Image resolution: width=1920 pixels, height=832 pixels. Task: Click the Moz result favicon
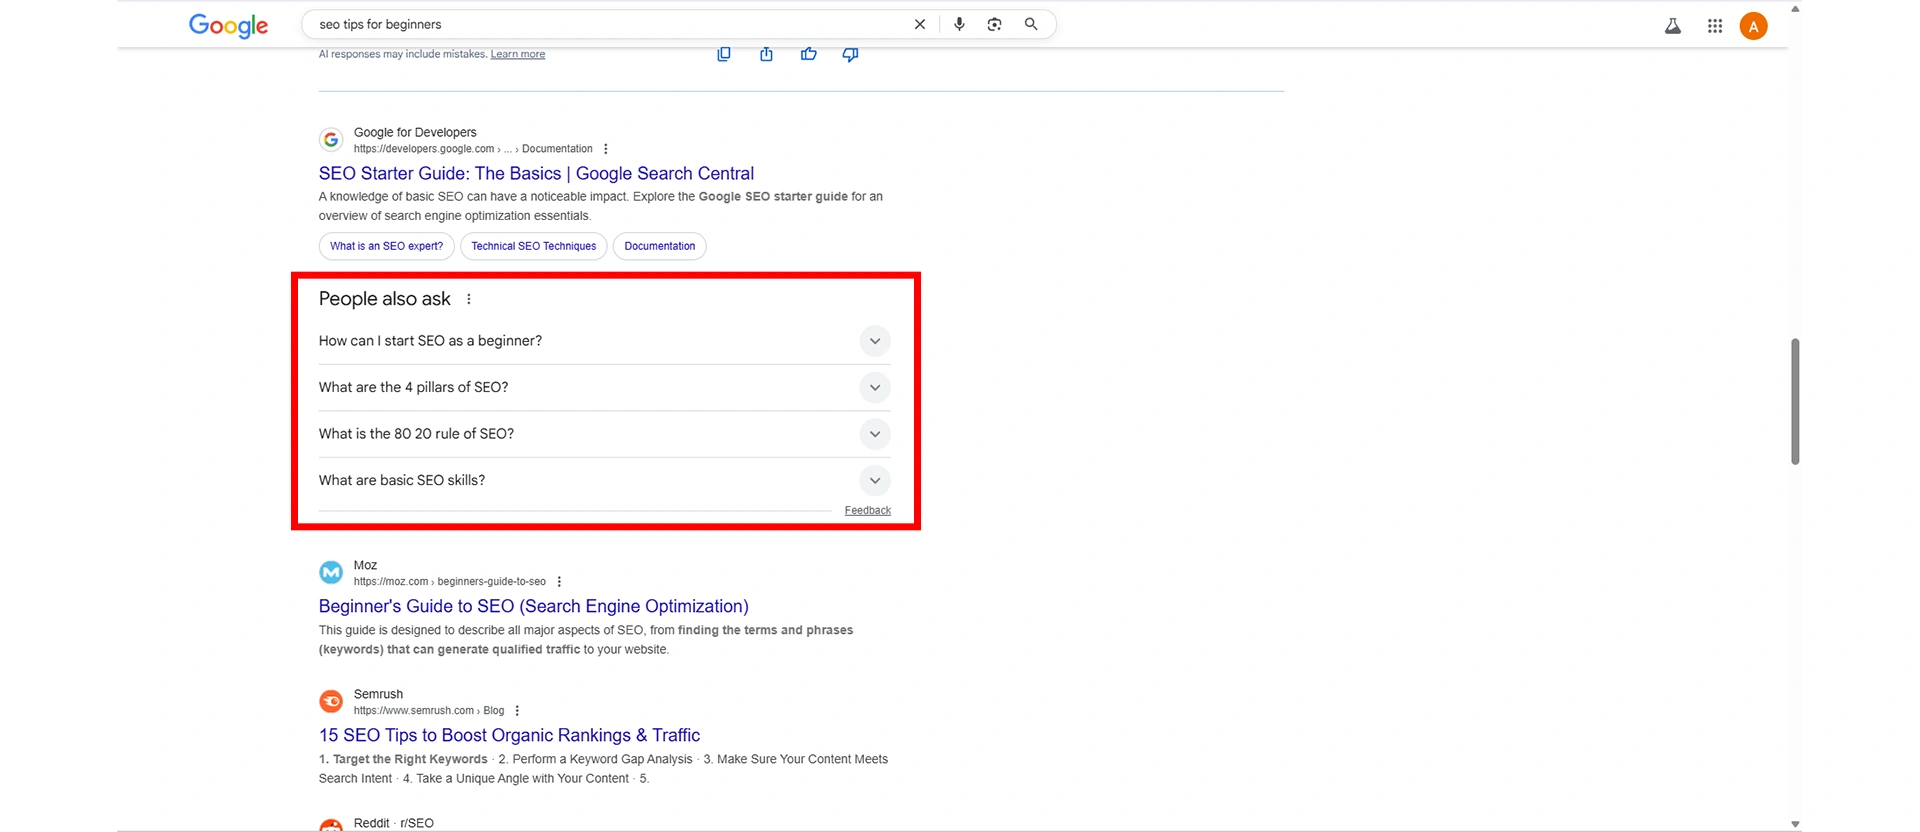pyautogui.click(x=331, y=572)
